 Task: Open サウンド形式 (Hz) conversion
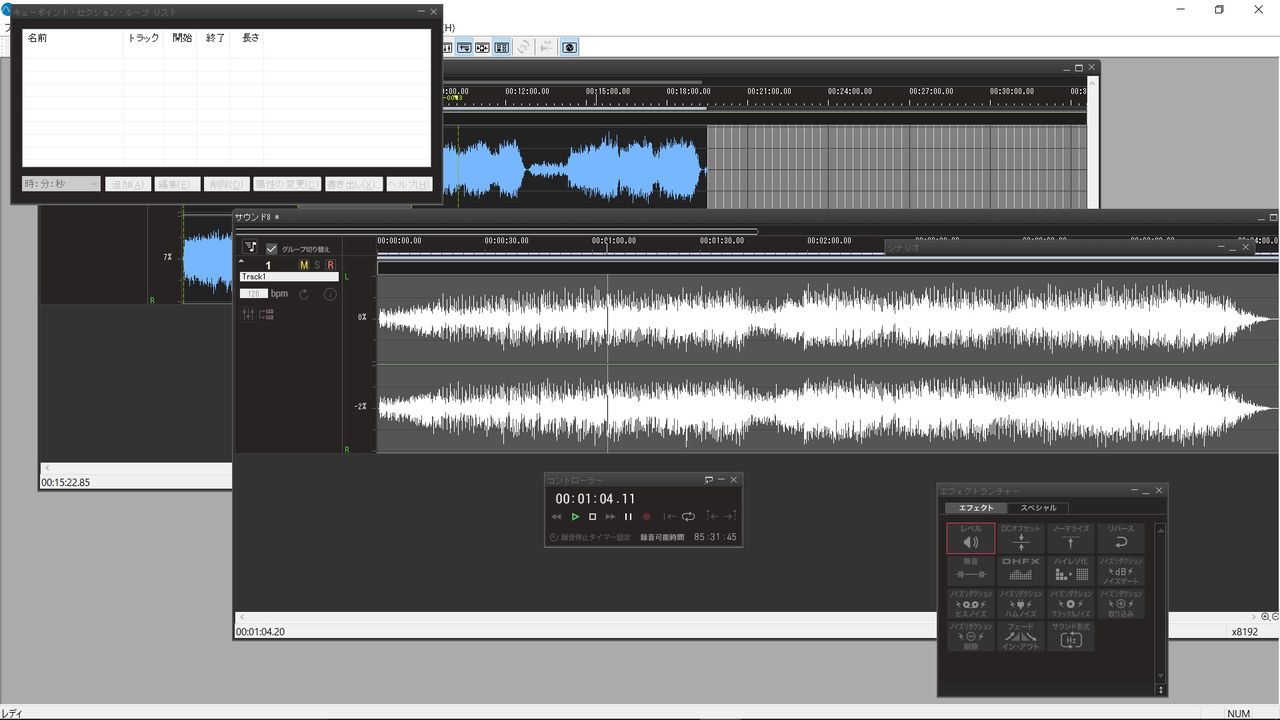1070,636
